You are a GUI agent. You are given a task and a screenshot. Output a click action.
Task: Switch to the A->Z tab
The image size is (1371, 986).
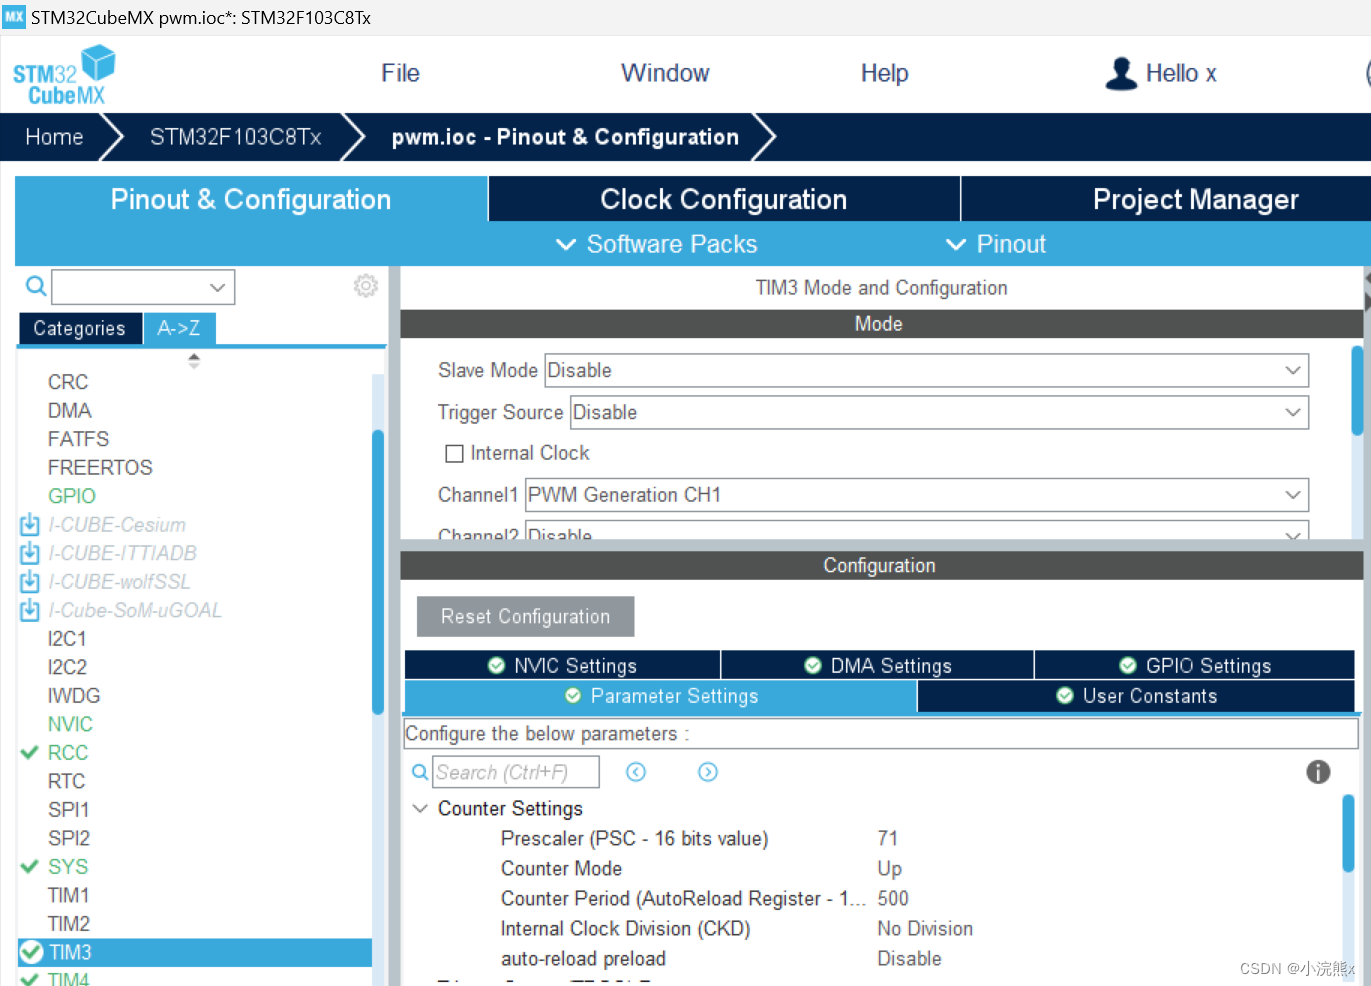pyautogui.click(x=179, y=328)
